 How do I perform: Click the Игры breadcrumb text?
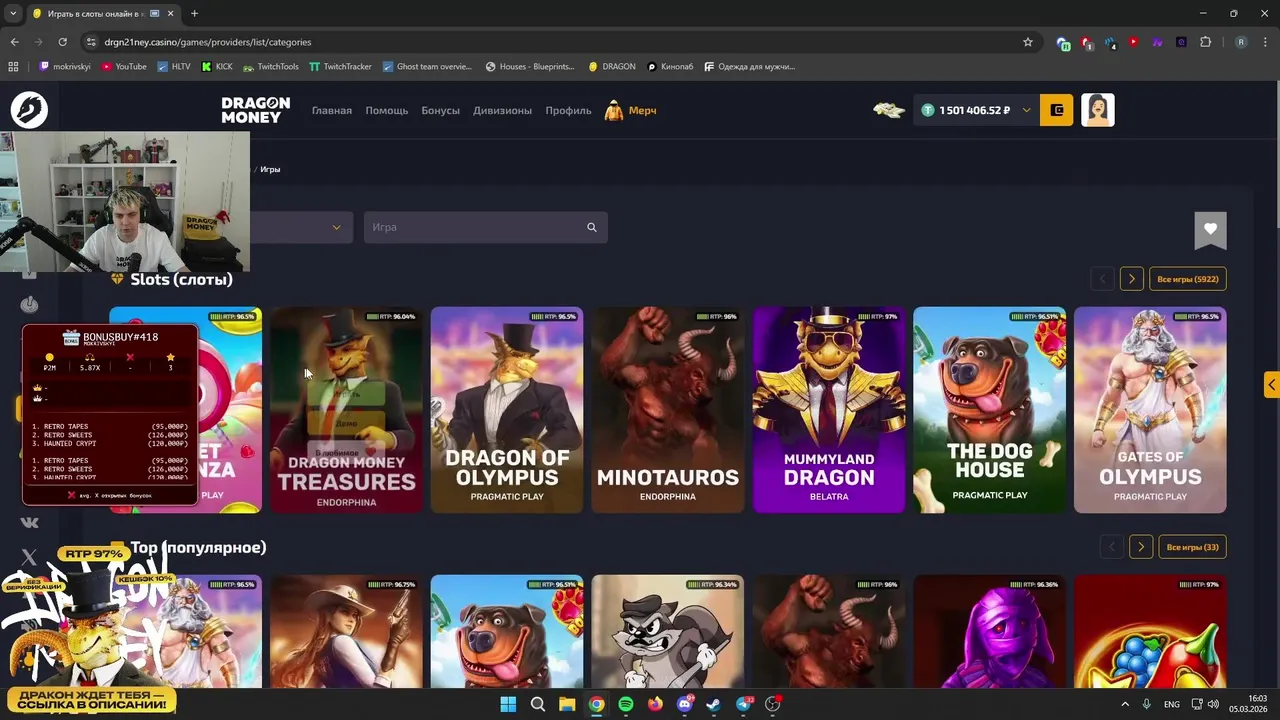(270, 169)
